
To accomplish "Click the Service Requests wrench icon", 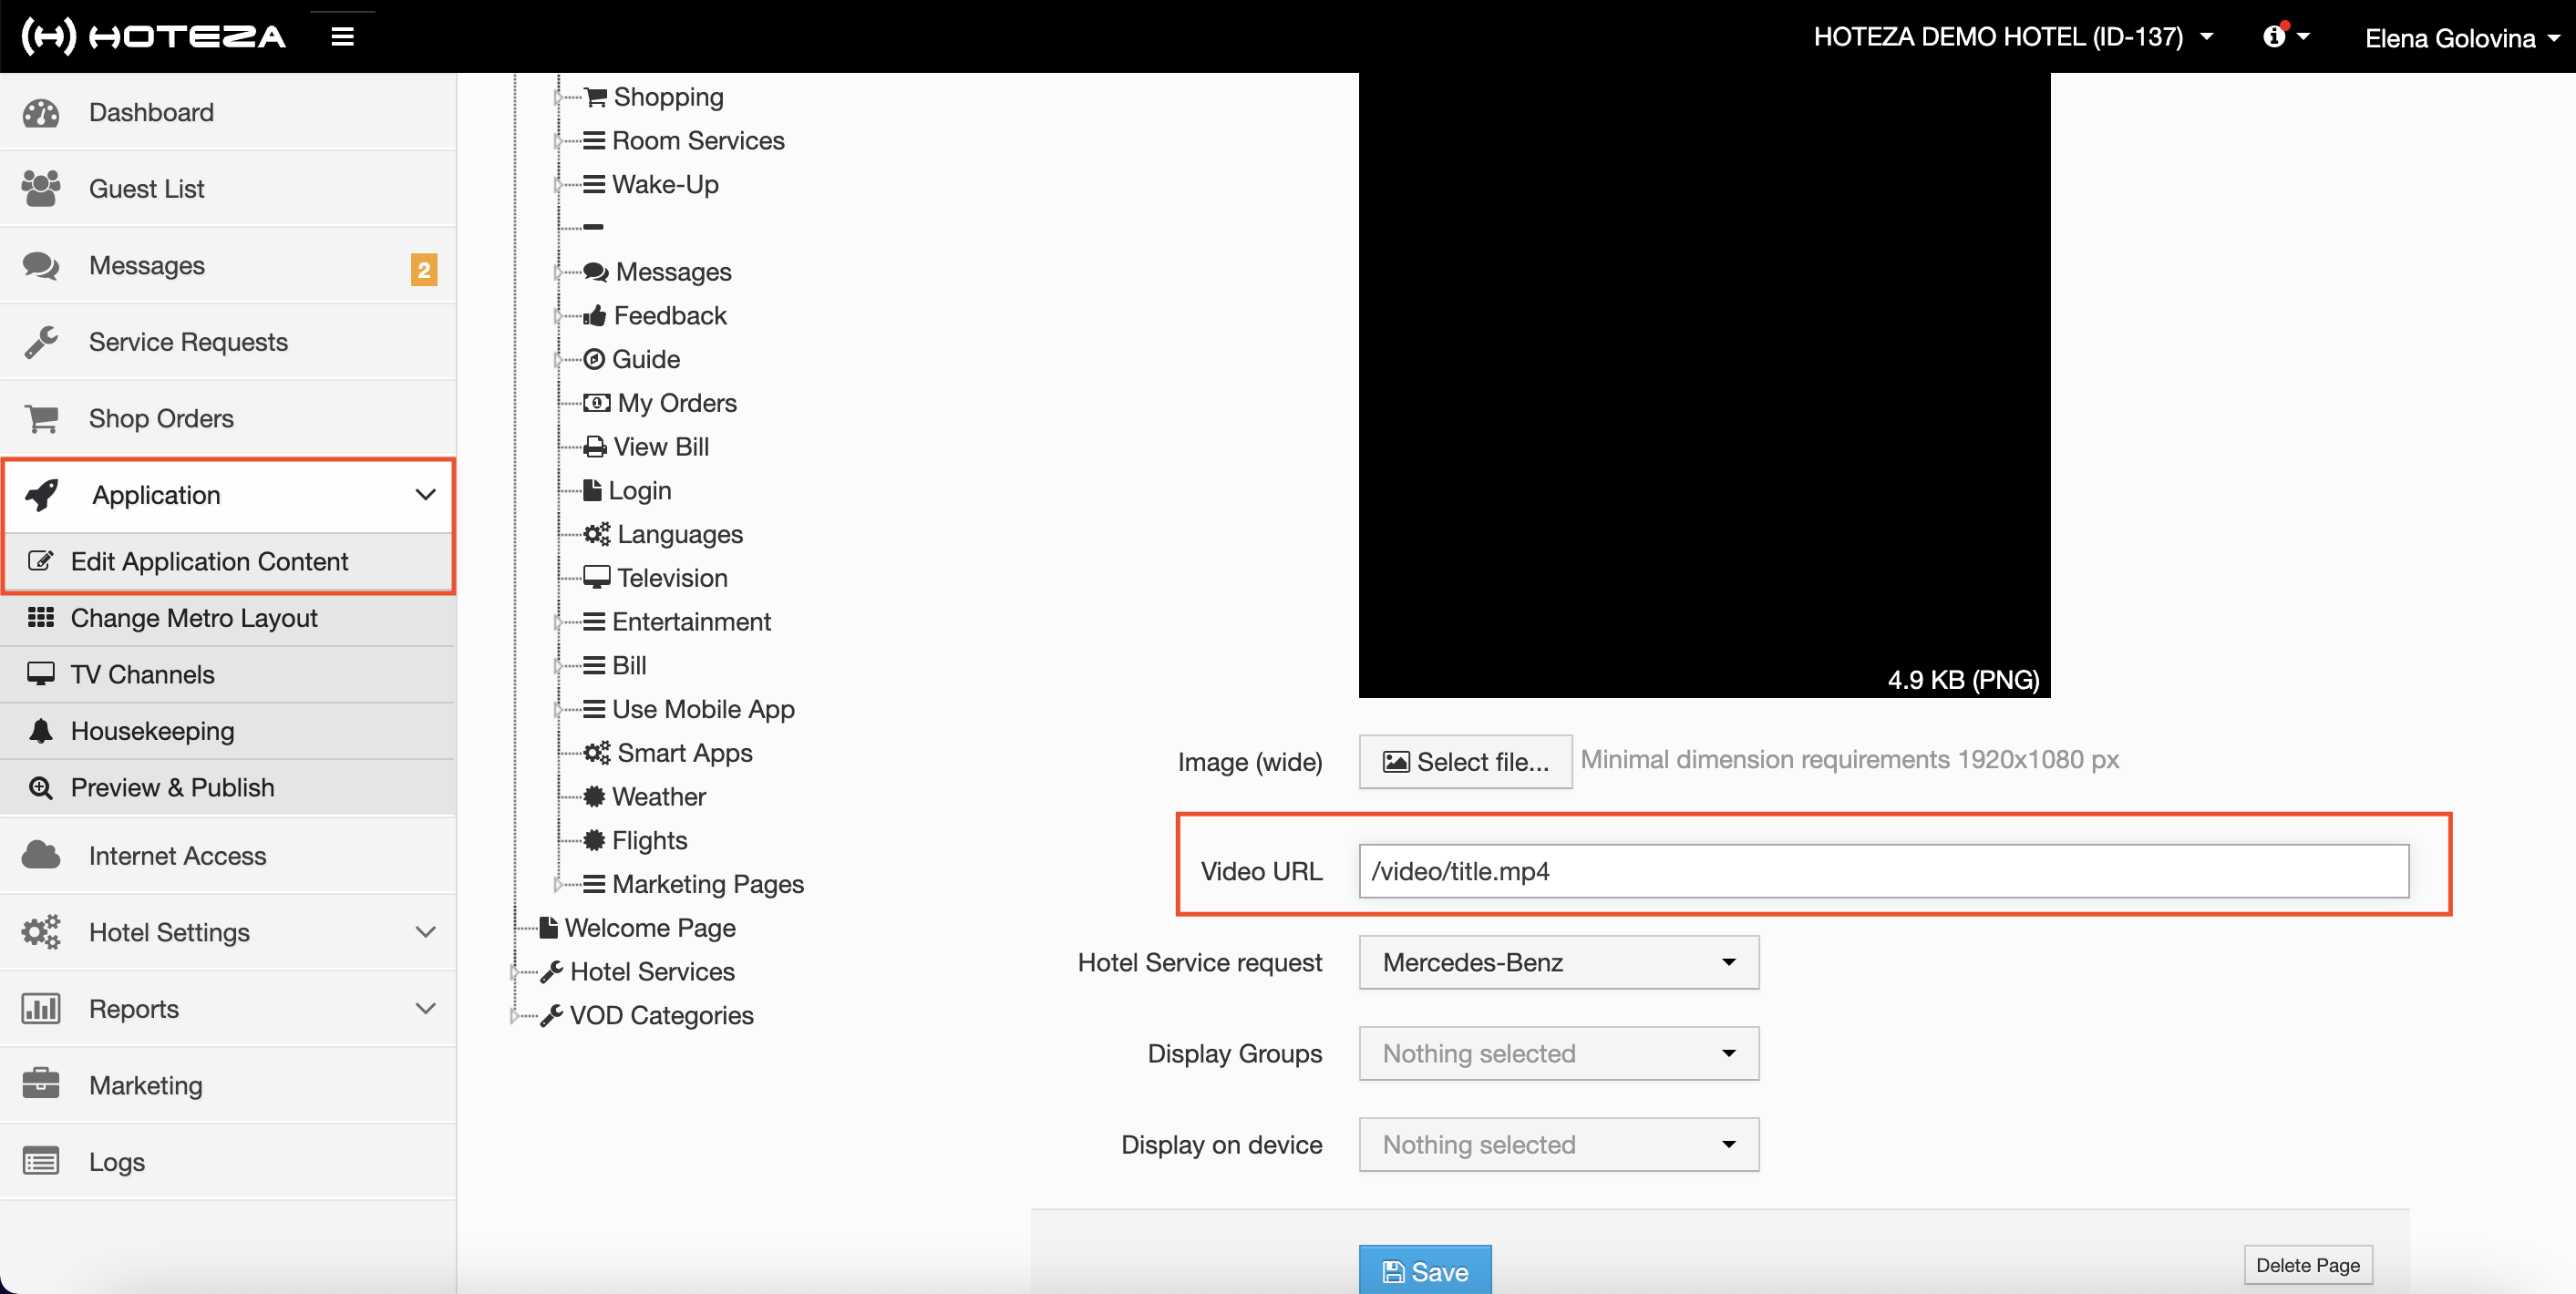I will tap(41, 342).
